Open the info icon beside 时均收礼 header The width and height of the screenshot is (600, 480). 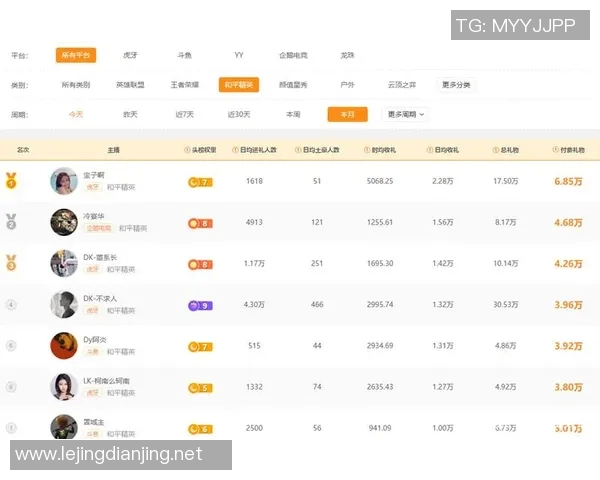pyautogui.click(x=367, y=150)
